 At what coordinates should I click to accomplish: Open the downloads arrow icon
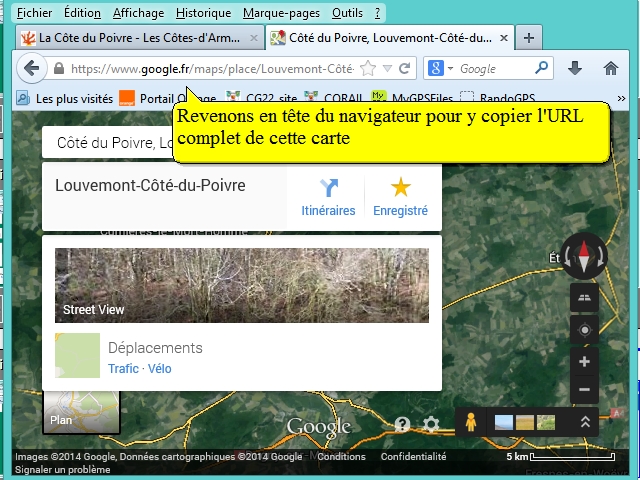point(575,68)
